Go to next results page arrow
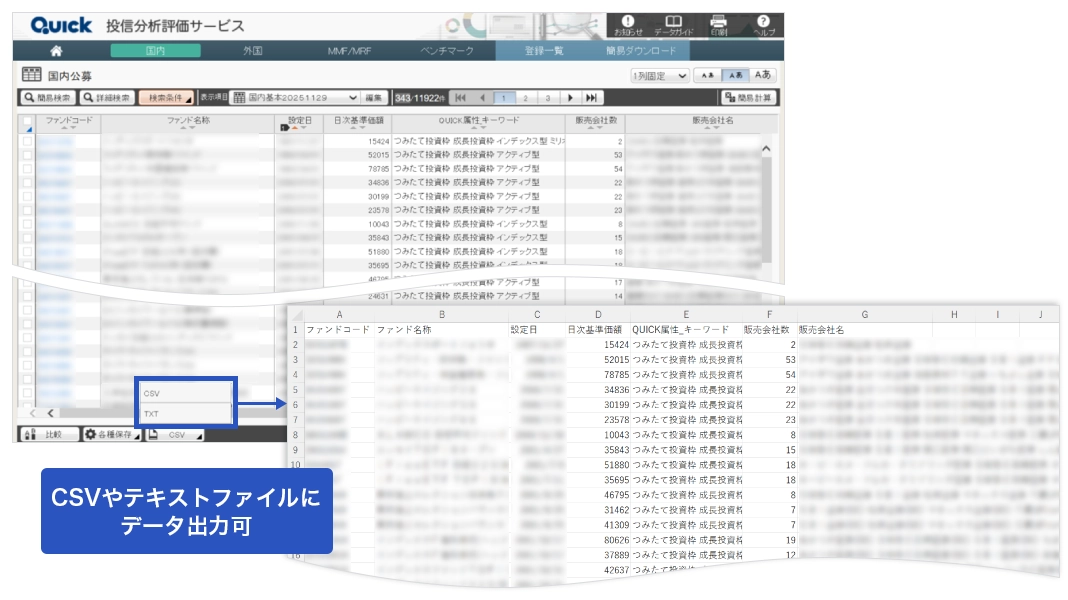 [570, 98]
